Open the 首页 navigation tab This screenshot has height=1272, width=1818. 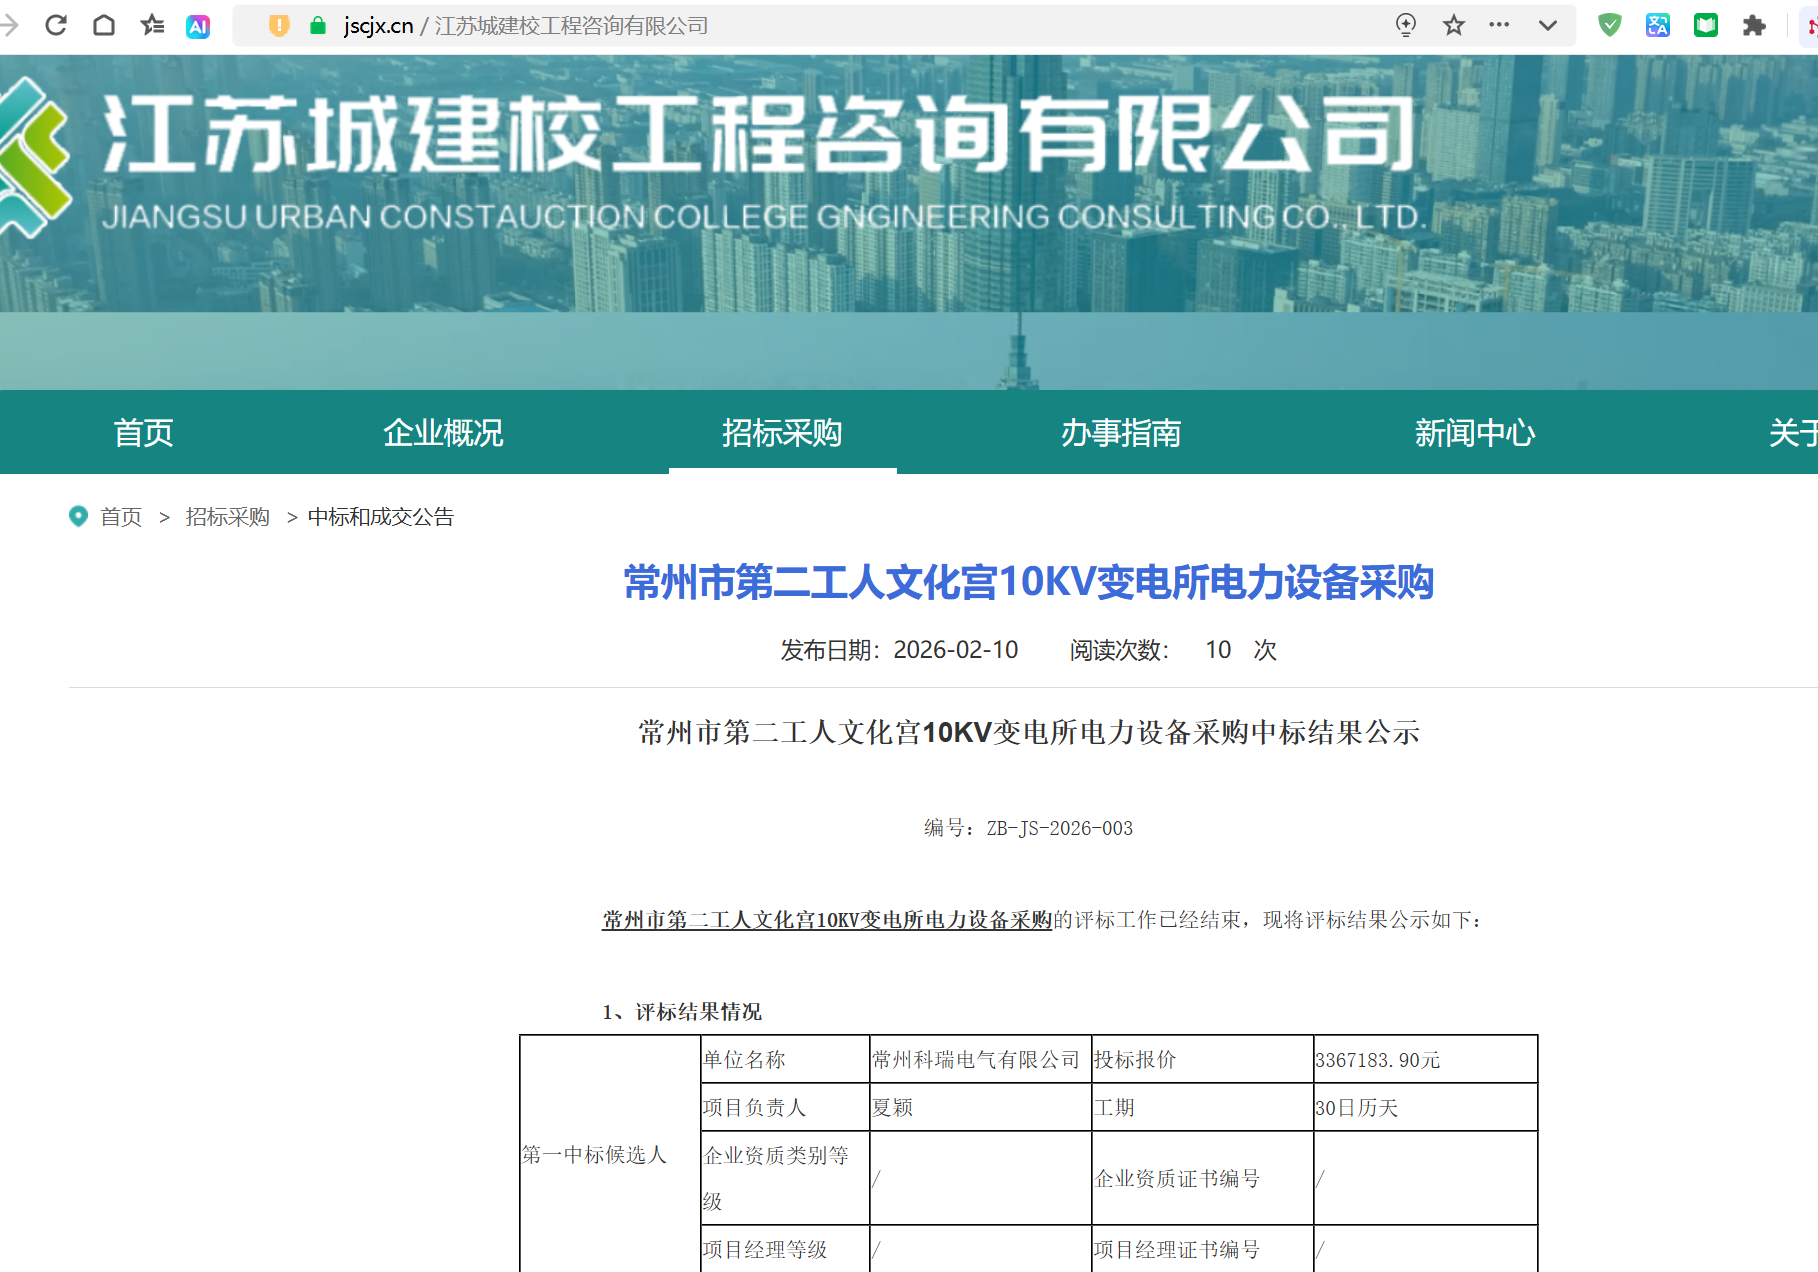[143, 432]
